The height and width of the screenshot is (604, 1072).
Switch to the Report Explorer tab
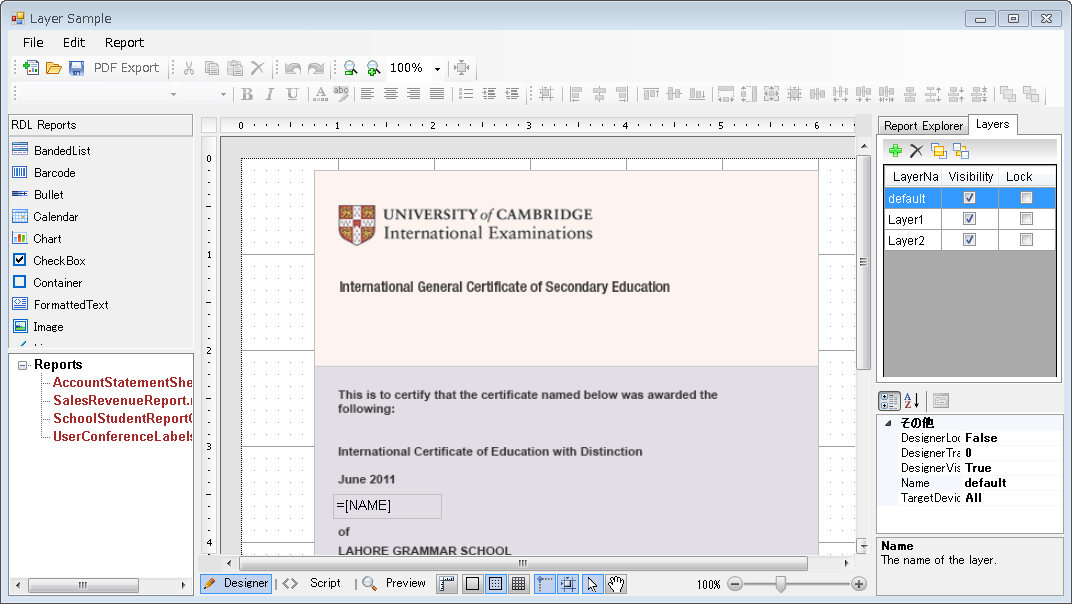click(923, 126)
